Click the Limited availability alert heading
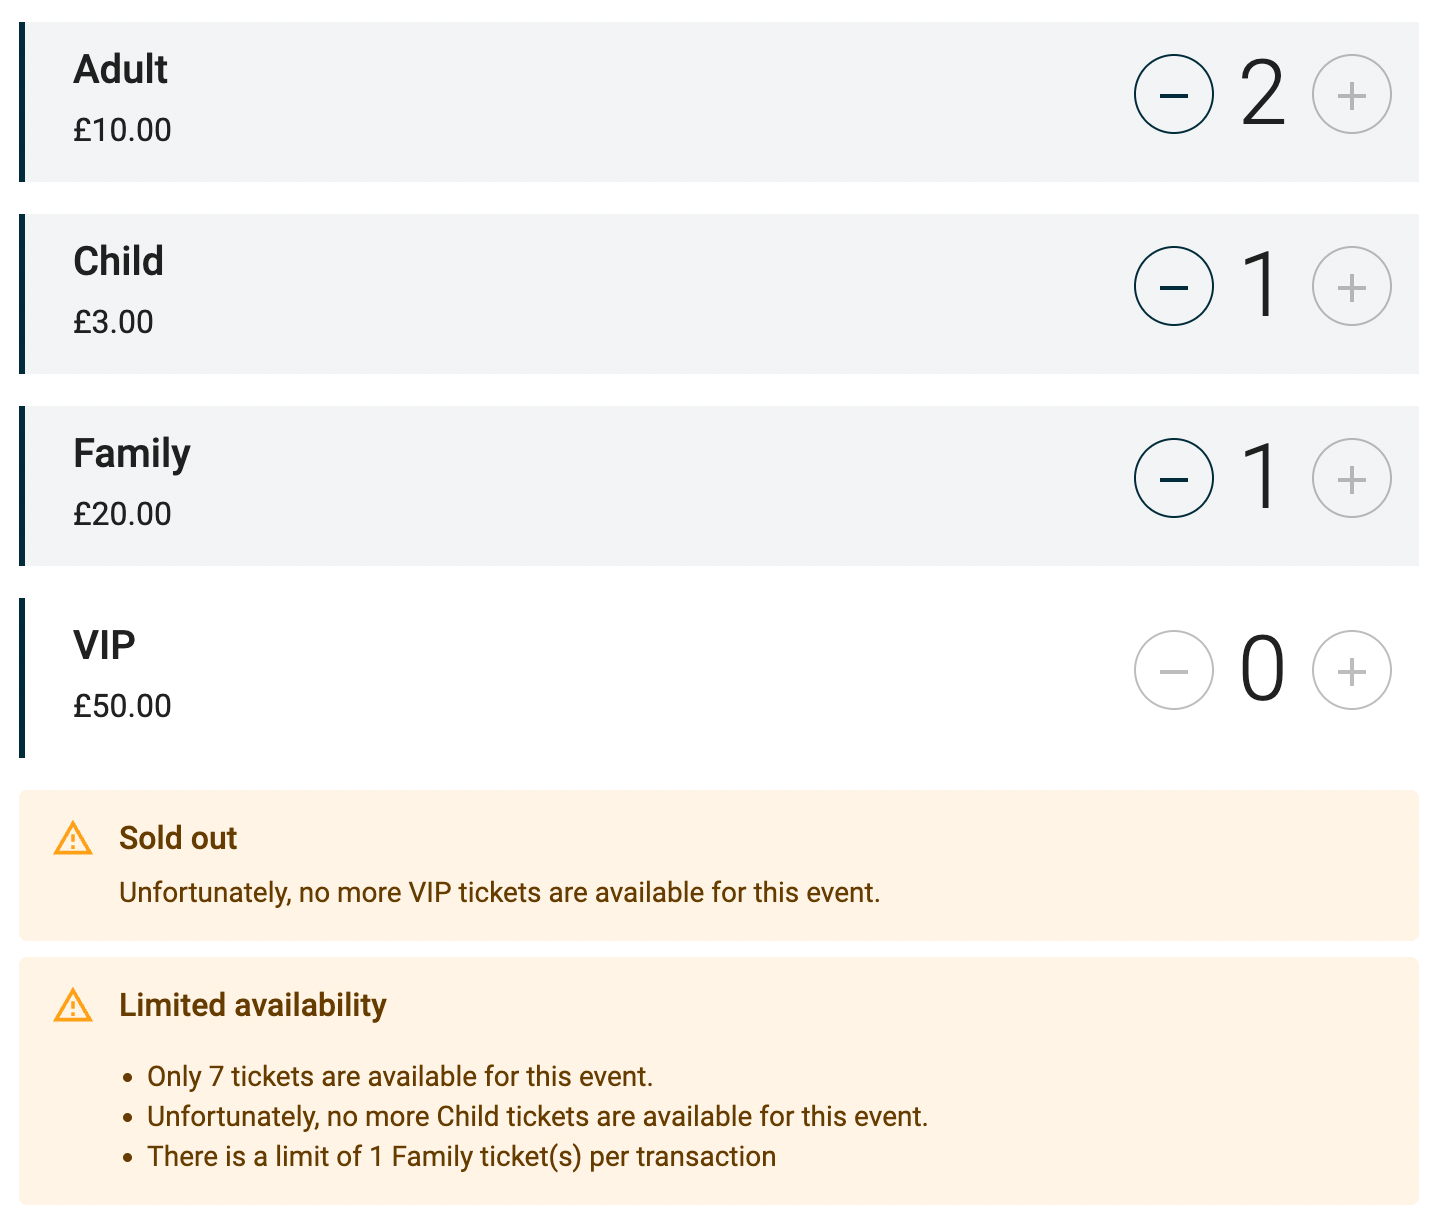 point(252,1005)
